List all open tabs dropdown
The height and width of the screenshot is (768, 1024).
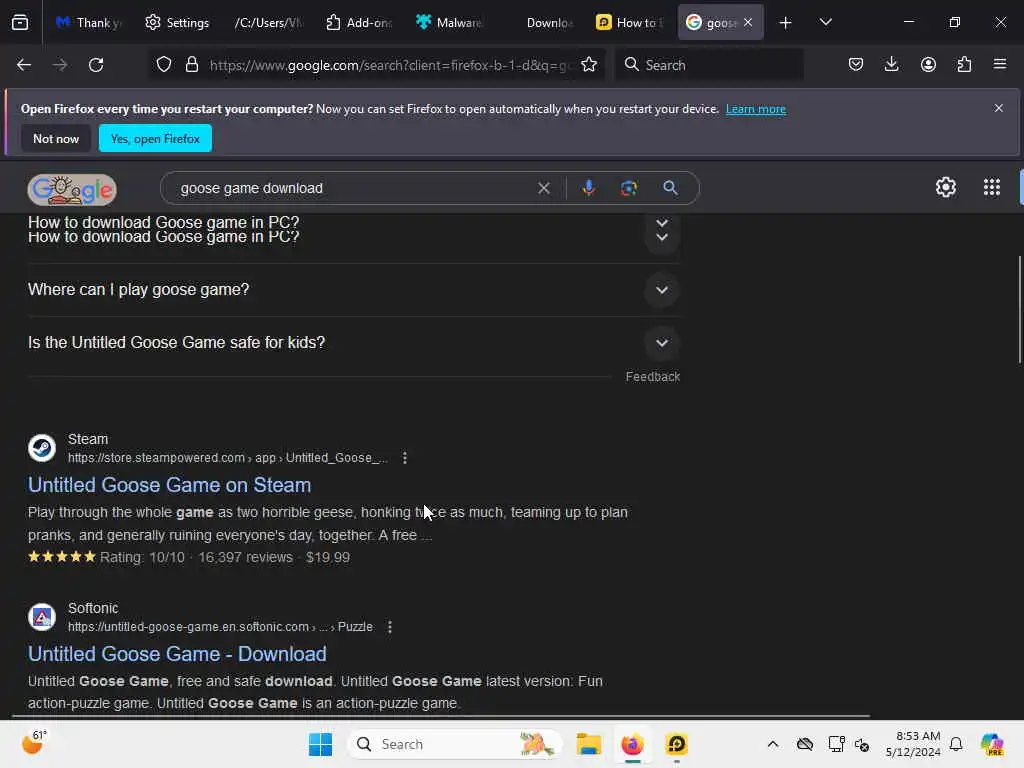(825, 22)
